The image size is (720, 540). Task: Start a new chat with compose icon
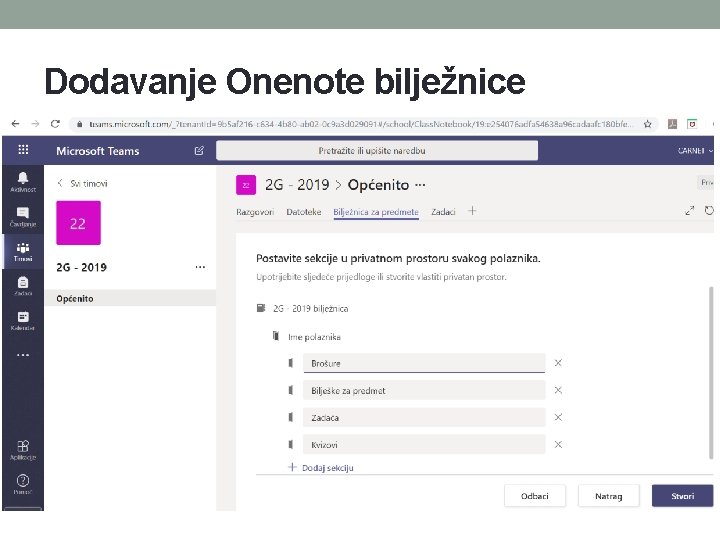coord(199,151)
